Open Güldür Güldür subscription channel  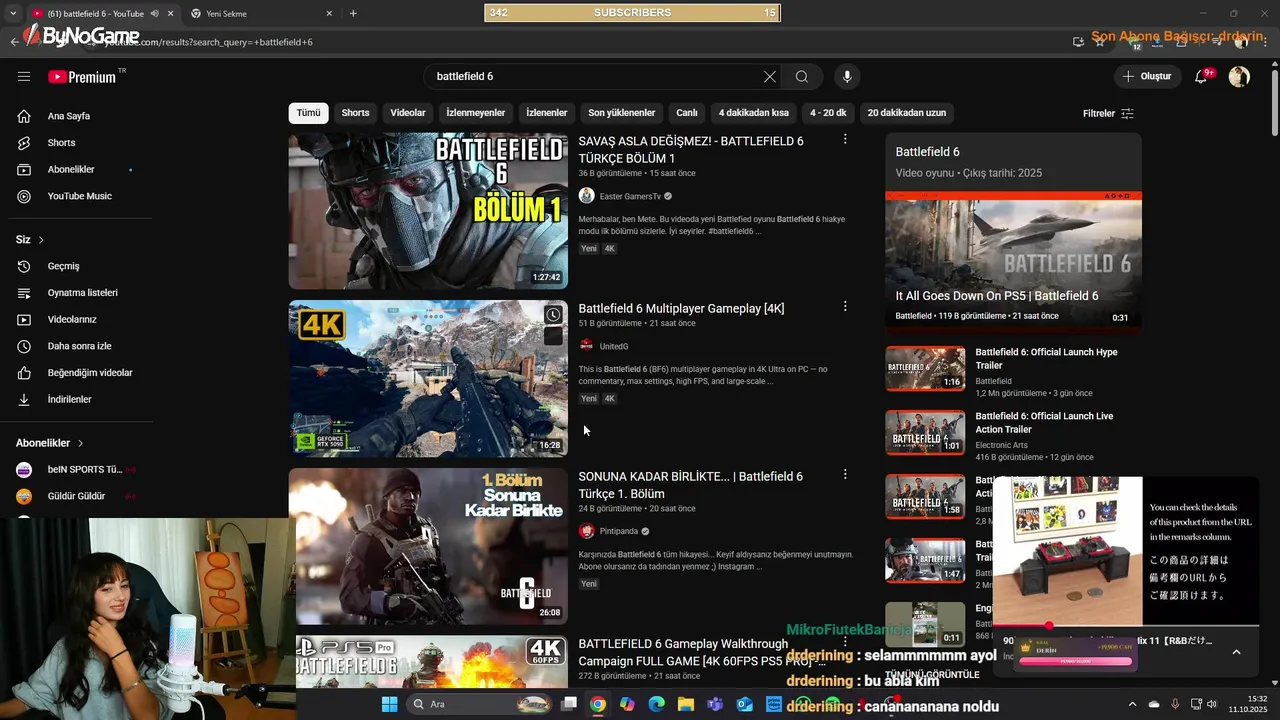pyautogui.click(x=77, y=496)
